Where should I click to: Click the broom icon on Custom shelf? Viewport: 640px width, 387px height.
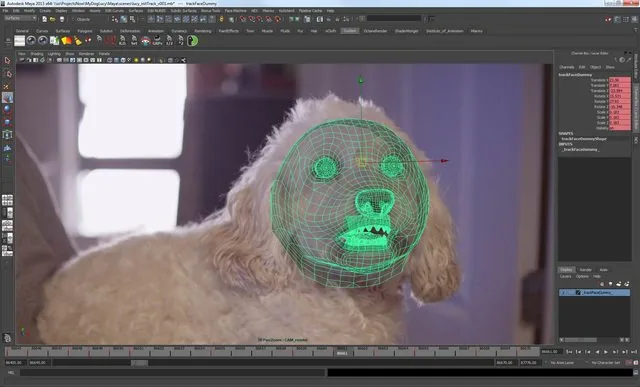78,40
